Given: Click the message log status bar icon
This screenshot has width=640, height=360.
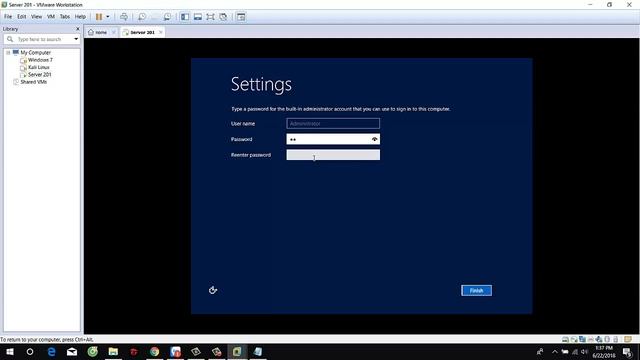Looking at the screenshot, I should coord(628,339).
